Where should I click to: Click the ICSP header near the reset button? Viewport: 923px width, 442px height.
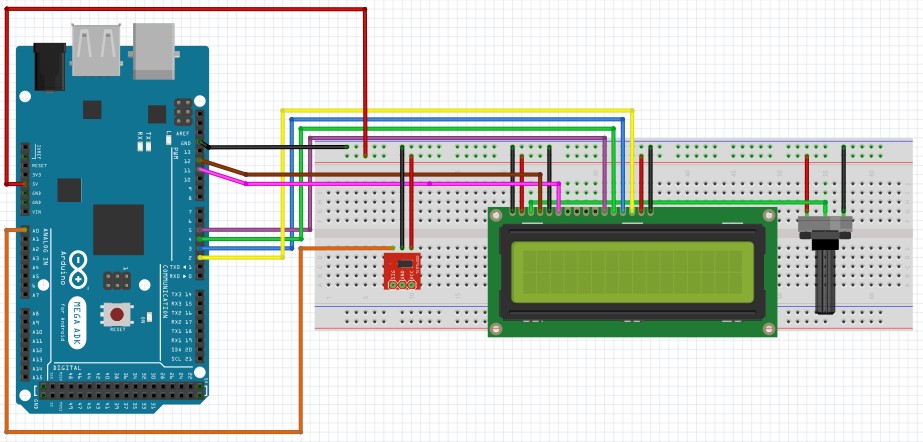click(117, 281)
